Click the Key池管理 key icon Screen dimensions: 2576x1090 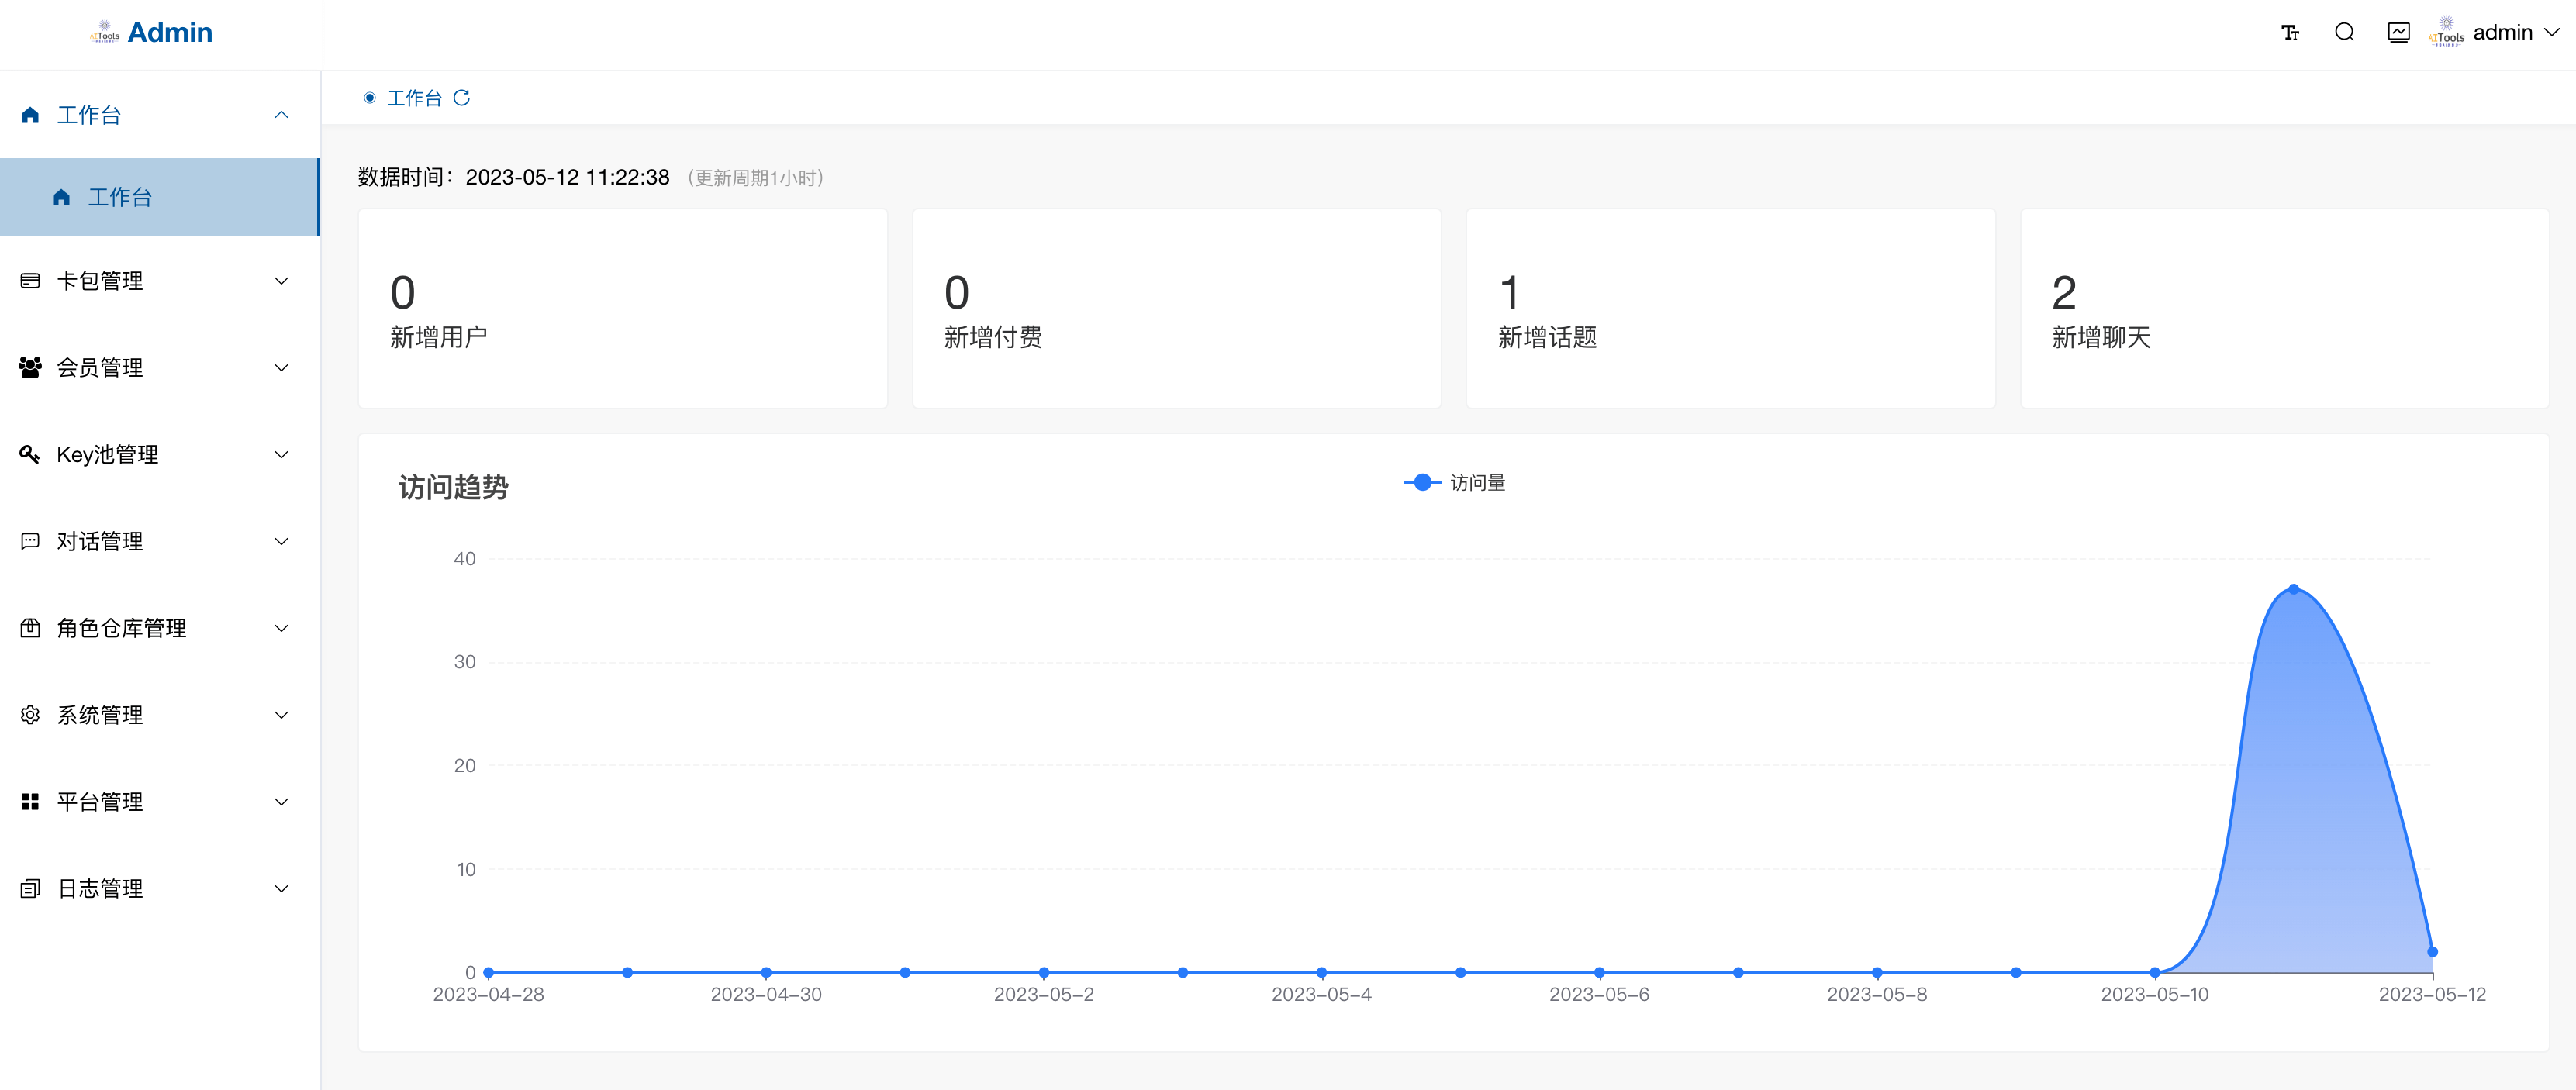click(x=30, y=455)
